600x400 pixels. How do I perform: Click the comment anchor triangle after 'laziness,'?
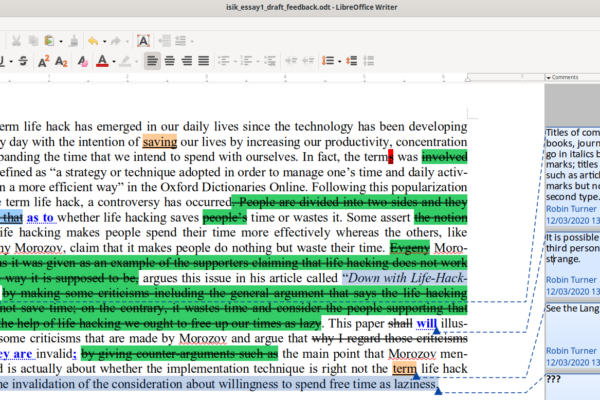438,391
